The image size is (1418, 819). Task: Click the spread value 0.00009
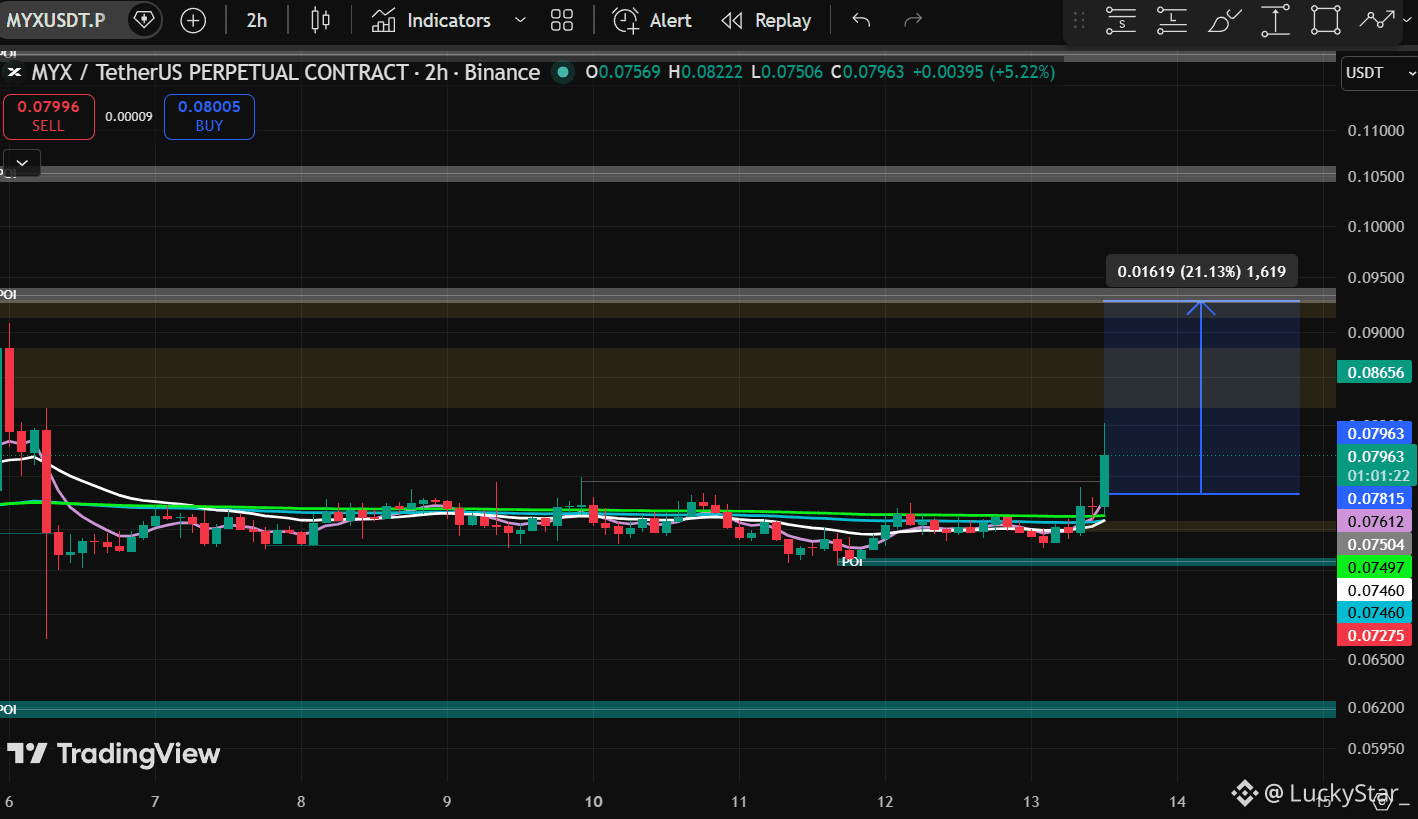[129, 116]
